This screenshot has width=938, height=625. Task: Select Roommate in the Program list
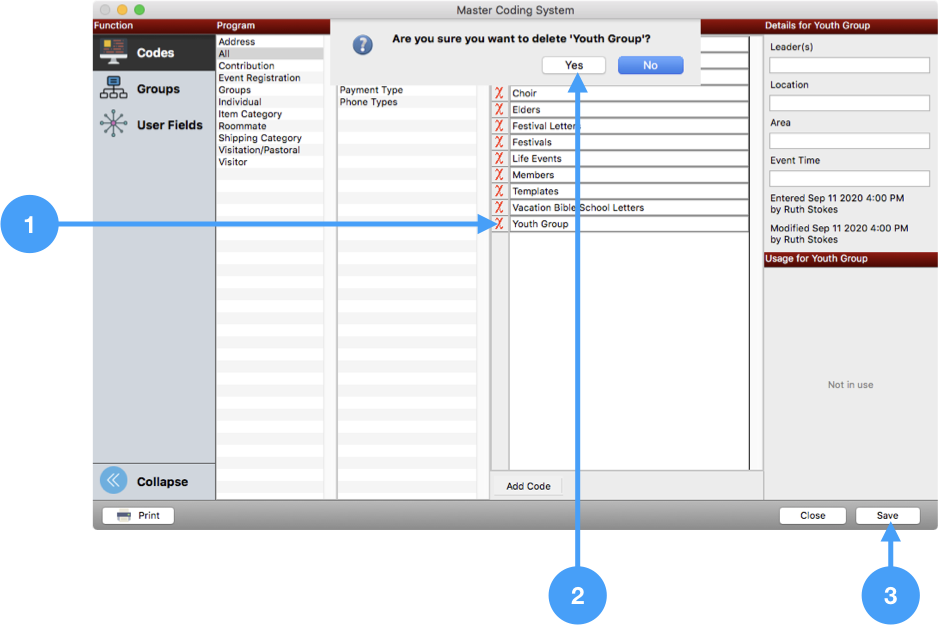(270, 126)
